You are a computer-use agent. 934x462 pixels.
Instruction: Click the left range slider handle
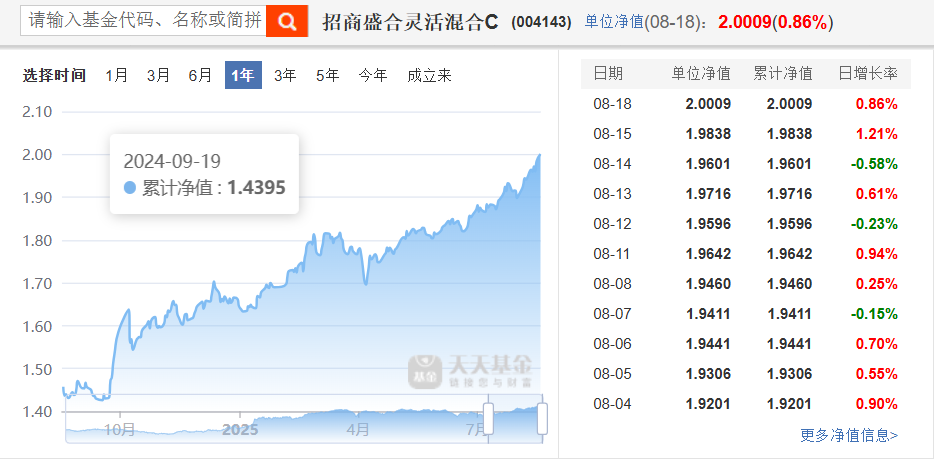pyautogui.click(x=488, y=419)
